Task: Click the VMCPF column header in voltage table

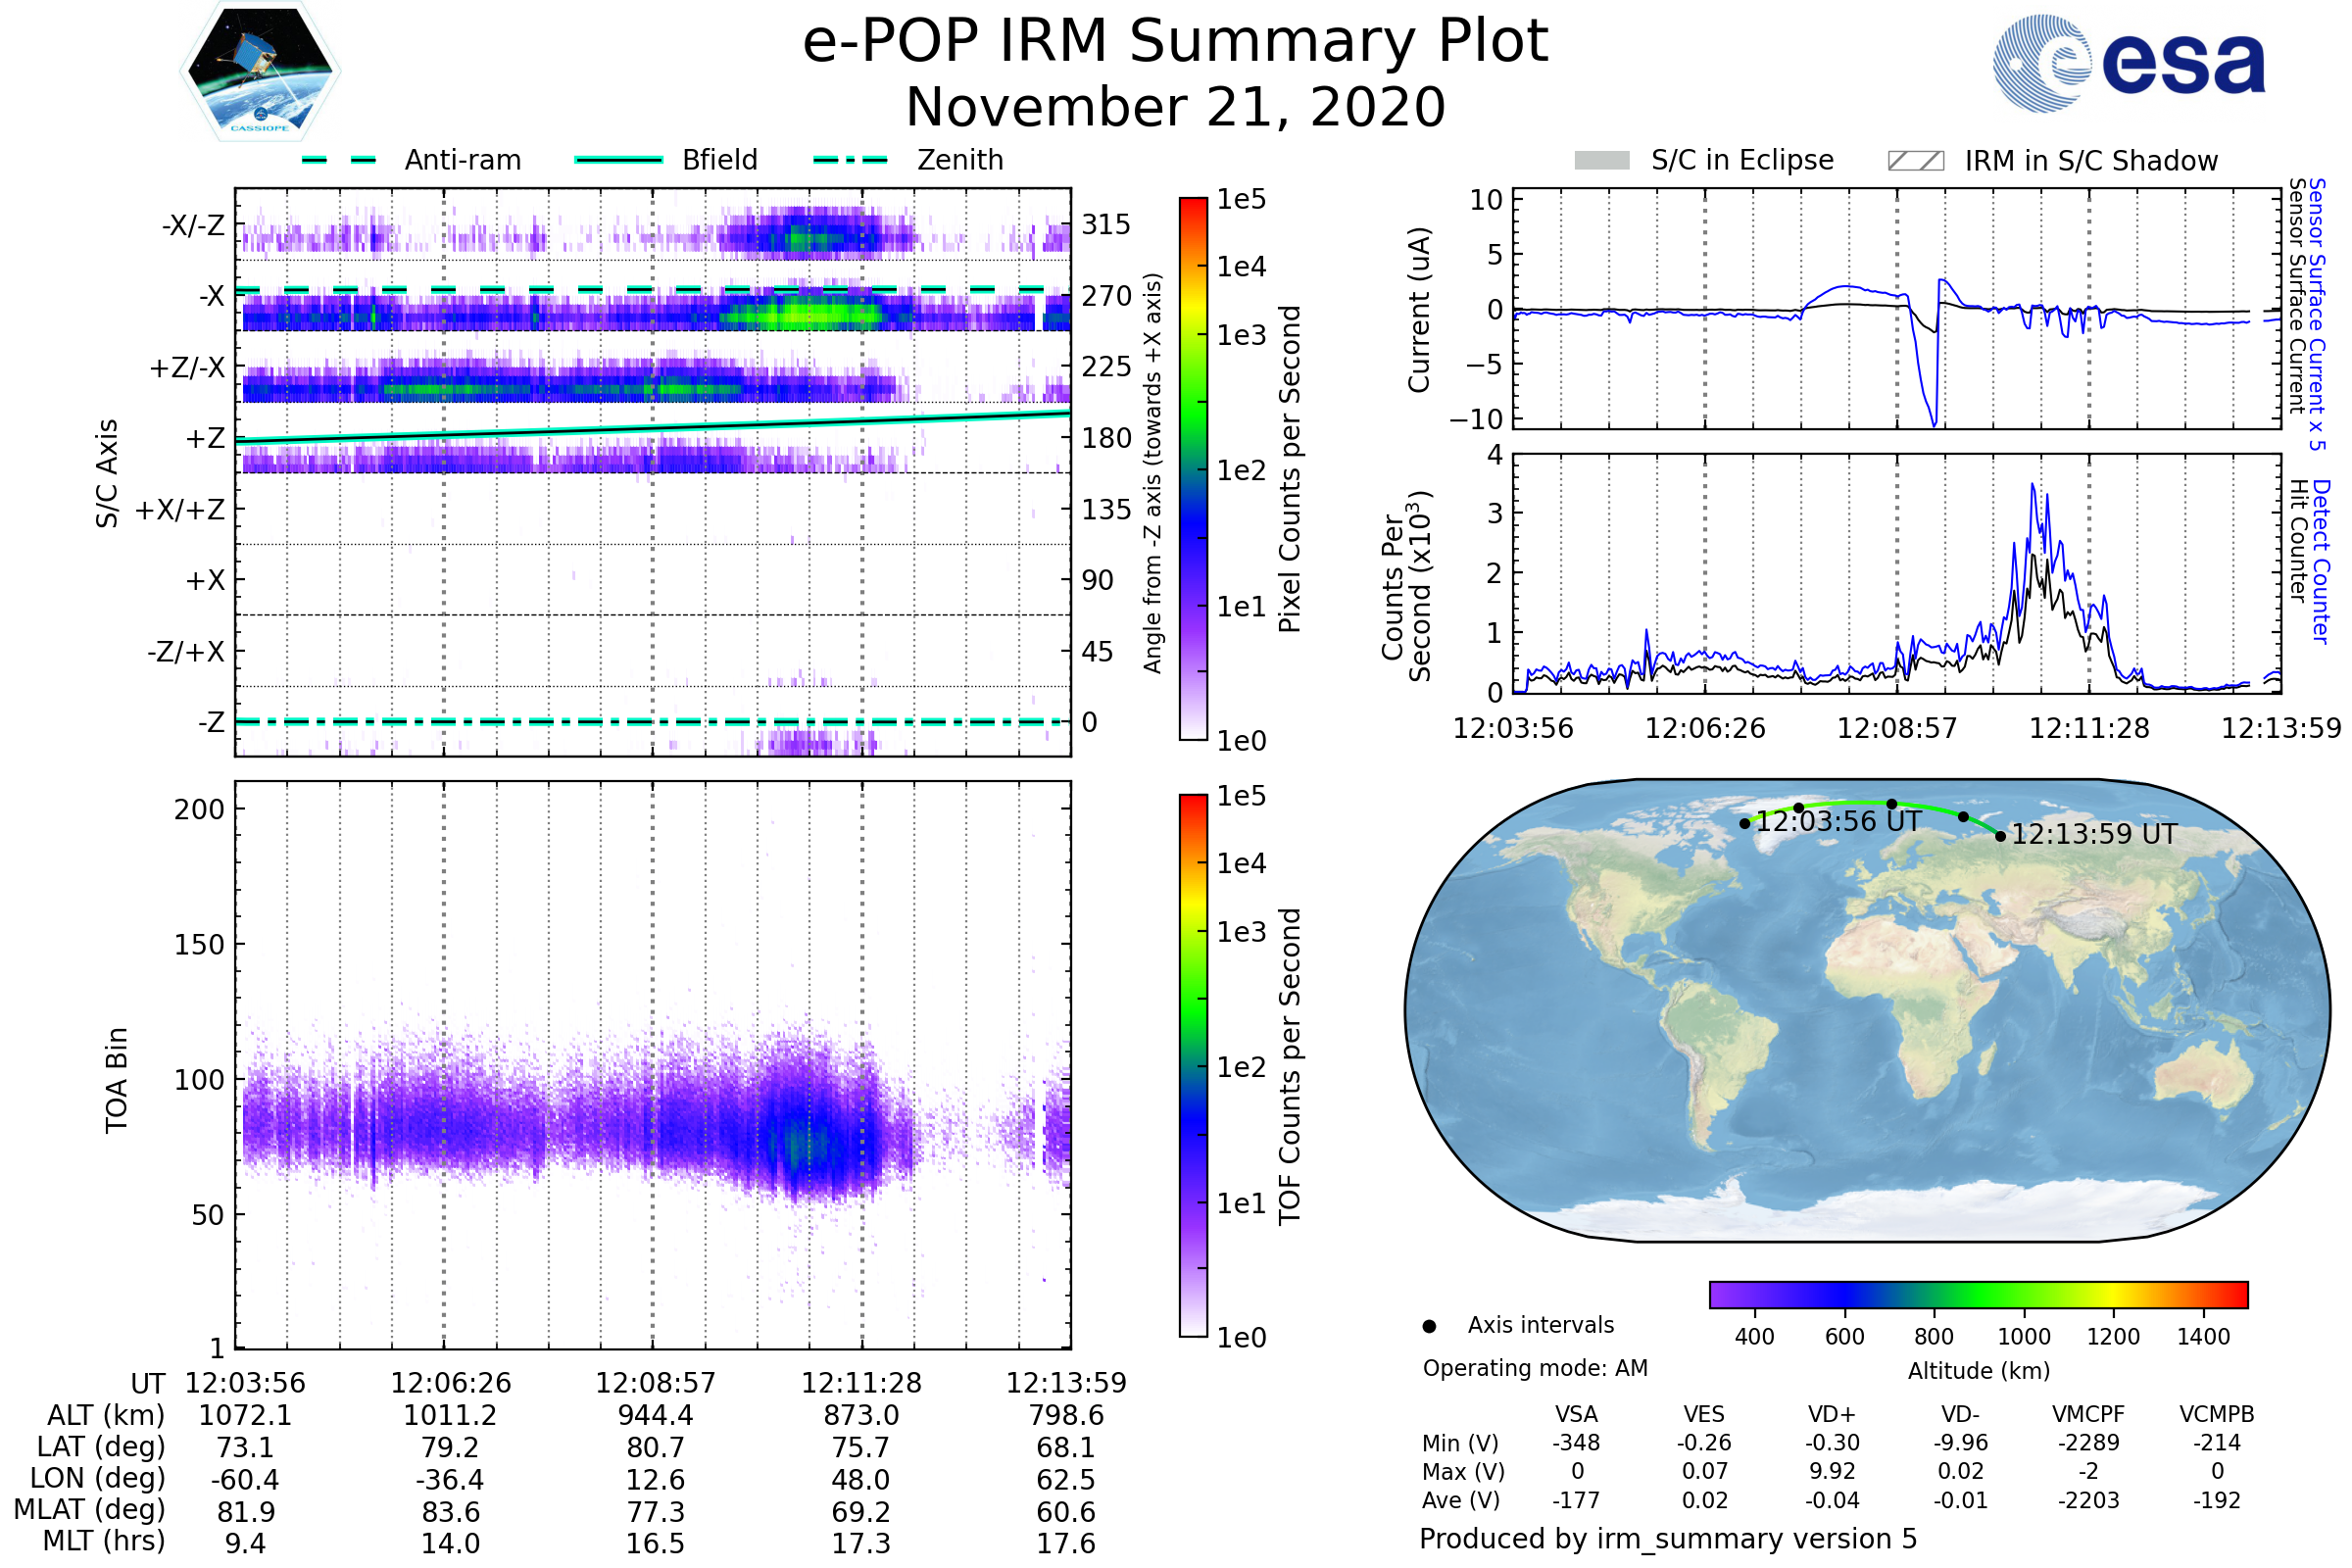Action: (2088, 1414)
